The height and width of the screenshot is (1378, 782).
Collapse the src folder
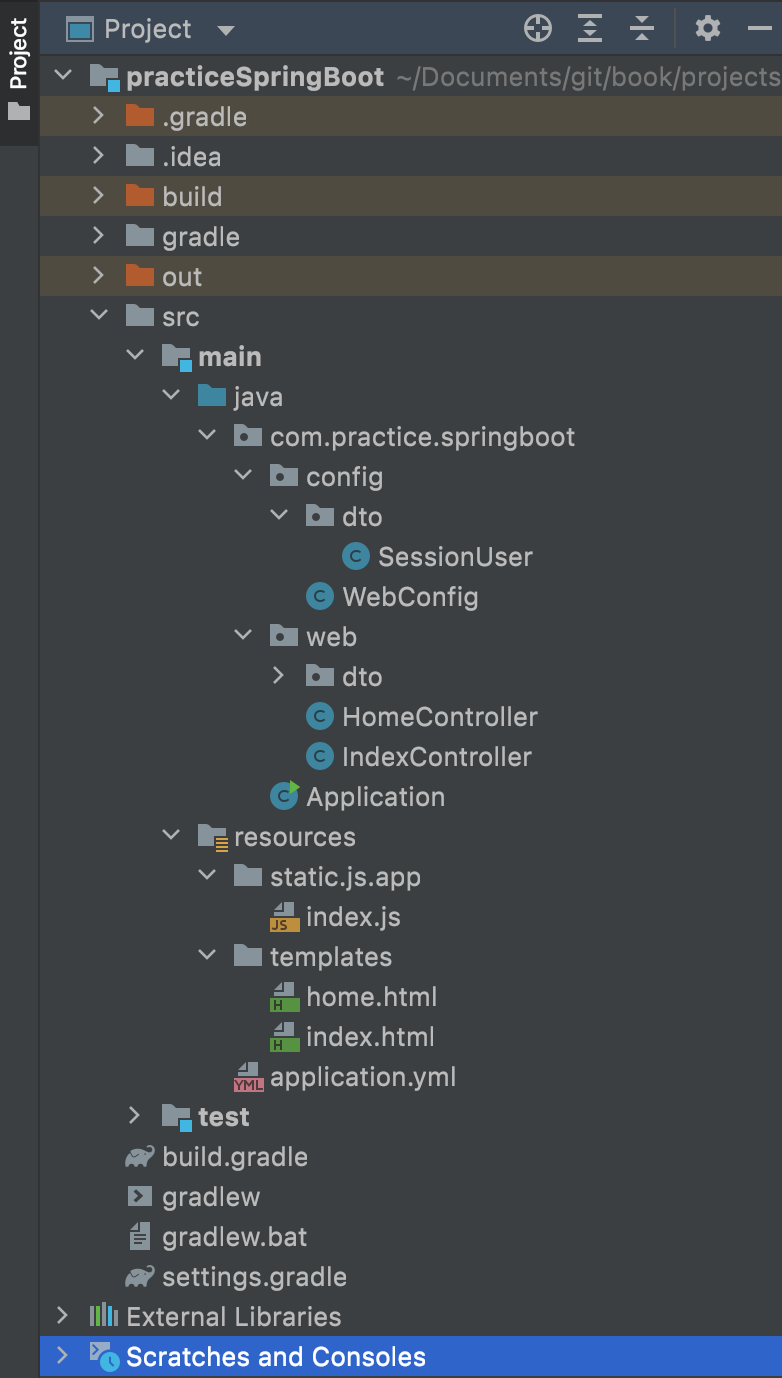click(99, 316)
